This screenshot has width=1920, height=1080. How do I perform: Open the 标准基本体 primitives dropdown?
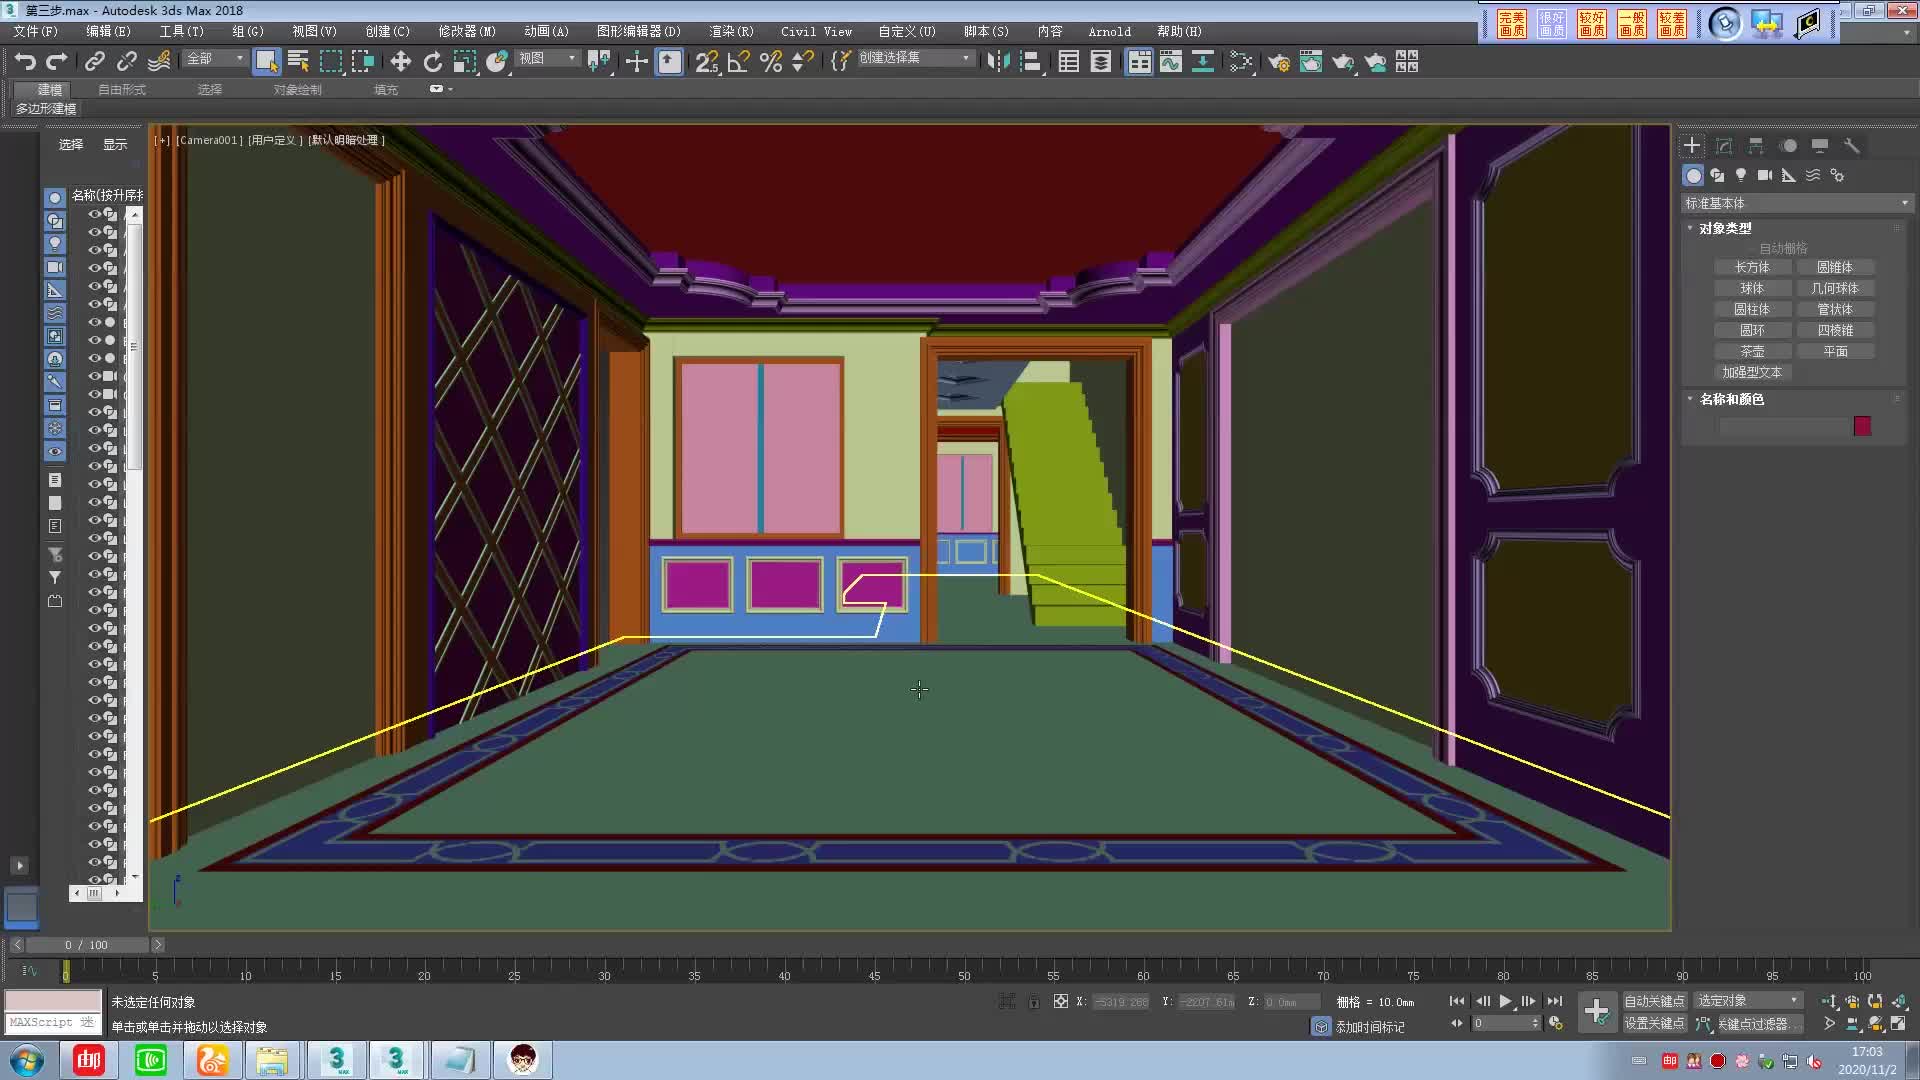coord(1796,203)
